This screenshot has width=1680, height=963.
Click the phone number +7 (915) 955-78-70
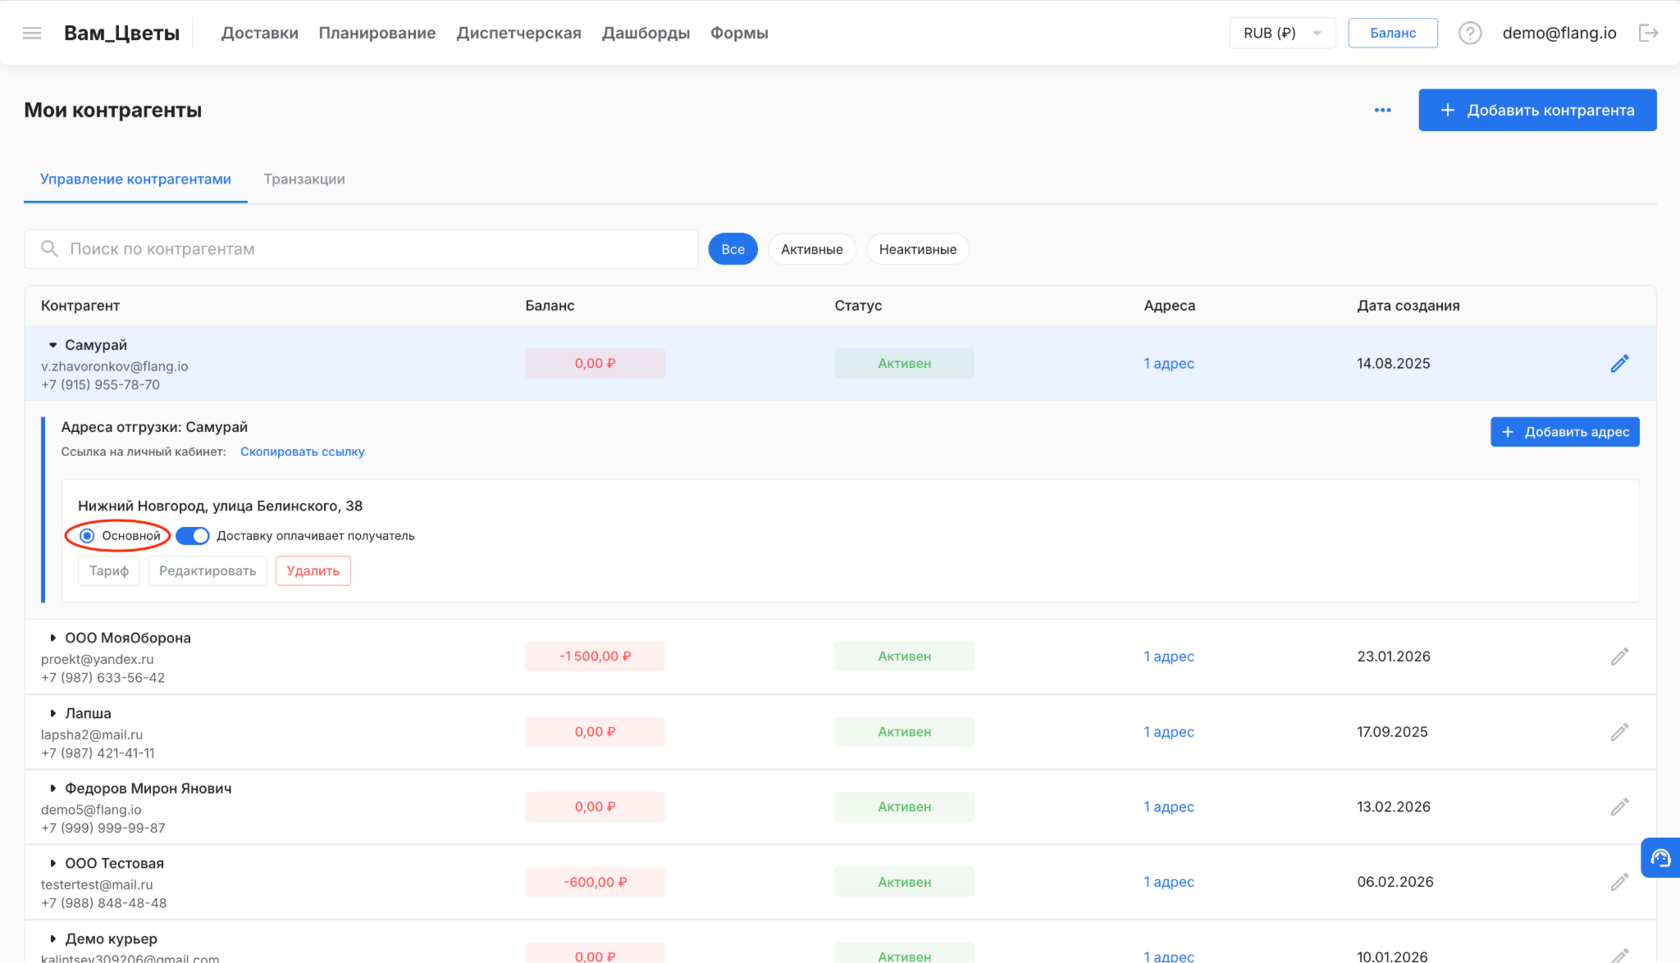(100, 385)
